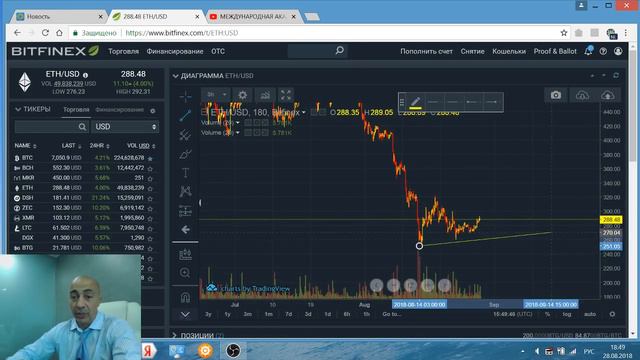Switch to the Финансирование tickers tab

119,110
